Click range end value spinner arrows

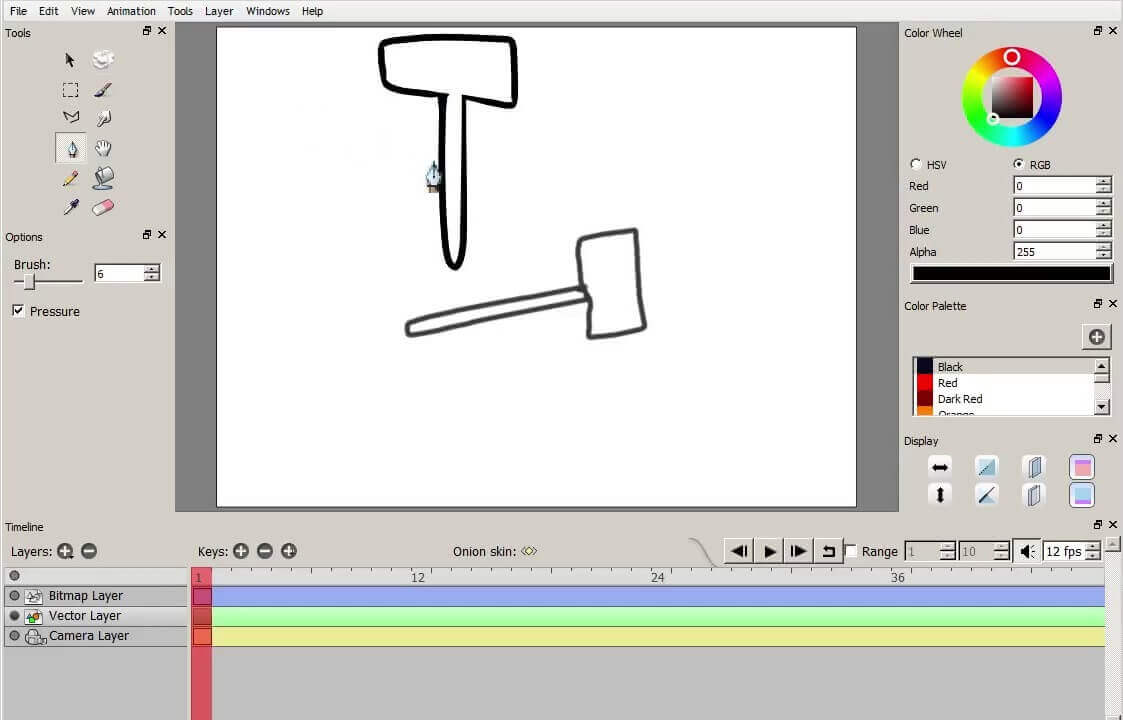tap(1001, 551)
